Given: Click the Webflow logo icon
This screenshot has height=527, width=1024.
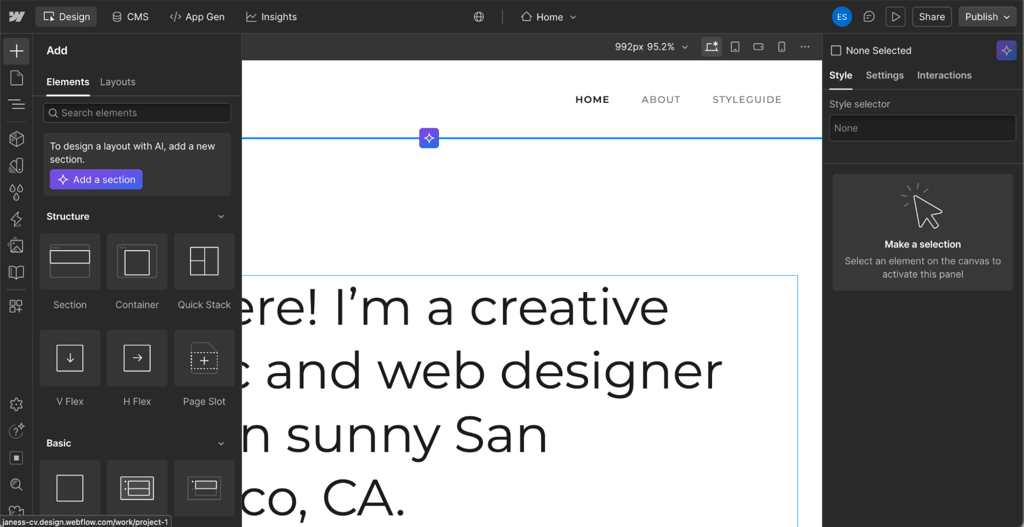Looking at the screenshot, I should pos(17,17).
